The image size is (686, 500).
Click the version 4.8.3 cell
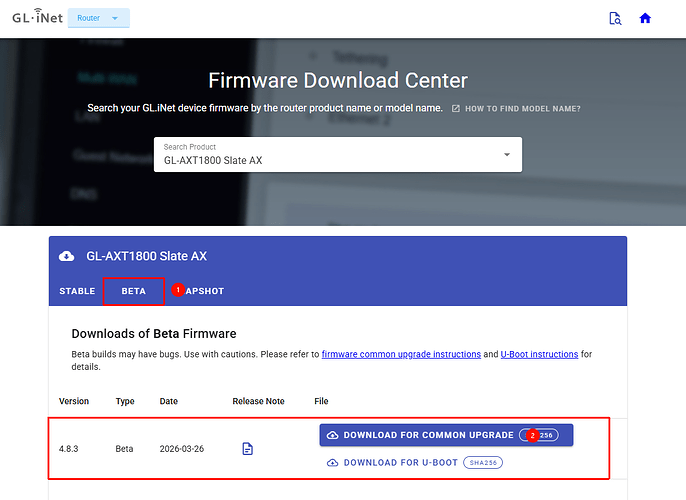point(69,449)
